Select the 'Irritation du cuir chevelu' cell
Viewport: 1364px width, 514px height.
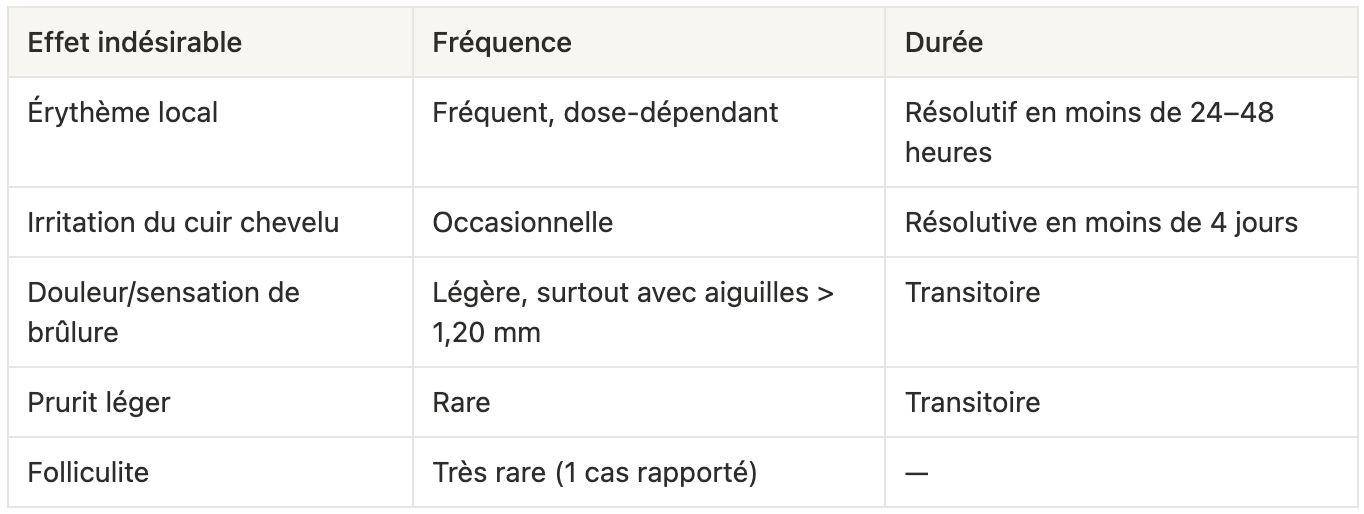click(x=210, y=222)
